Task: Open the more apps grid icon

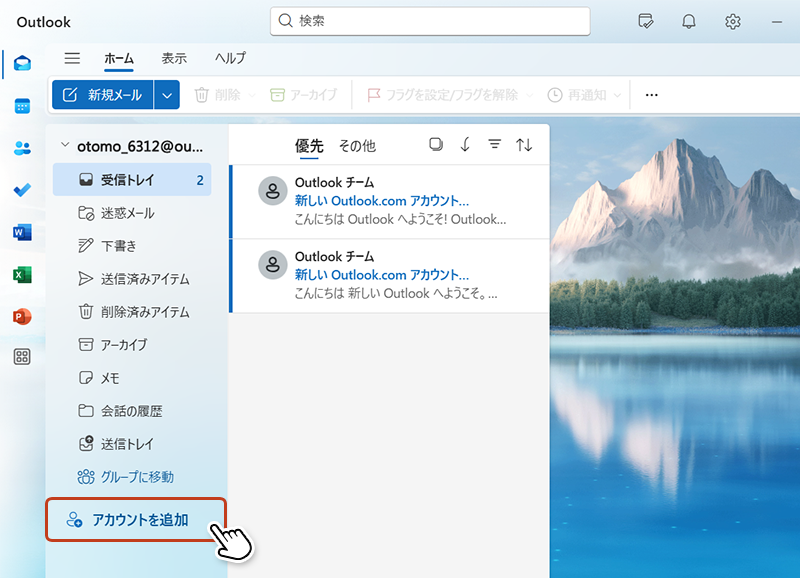Action: [x=22, y=357]
